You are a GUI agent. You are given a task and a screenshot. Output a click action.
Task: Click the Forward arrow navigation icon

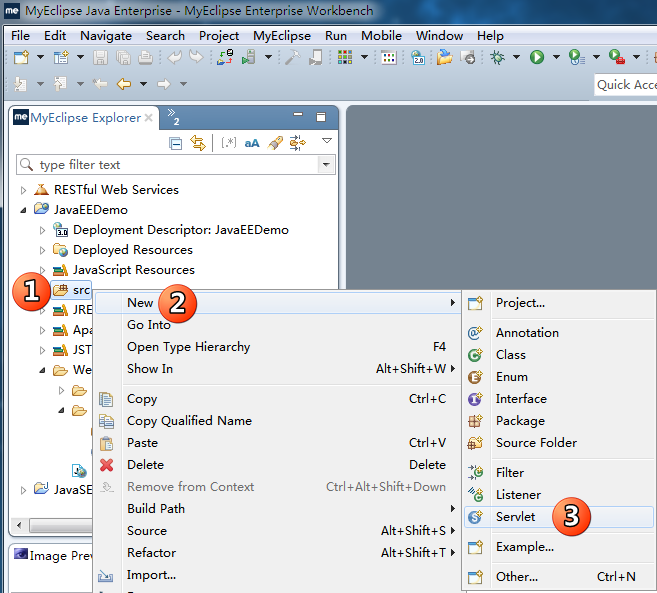click(x=164, y=84)
